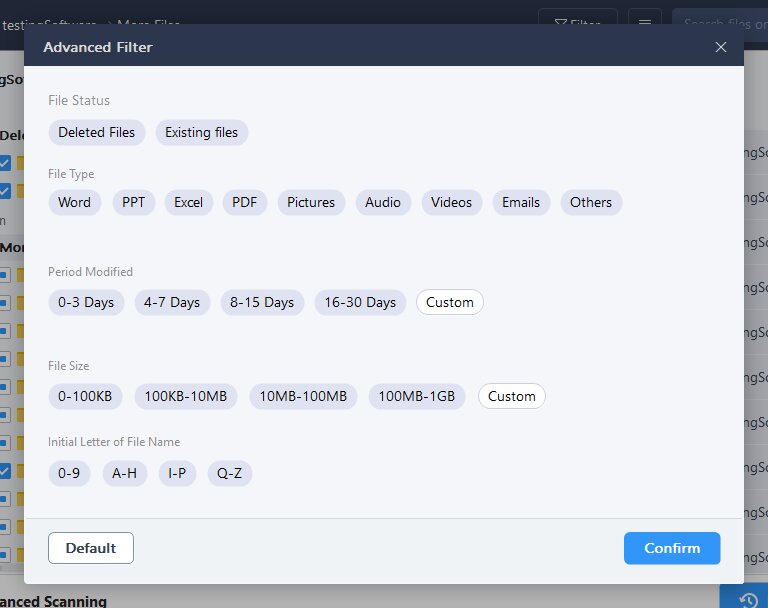
Task: Open Custom period modified option
Action: click(450, 302)
